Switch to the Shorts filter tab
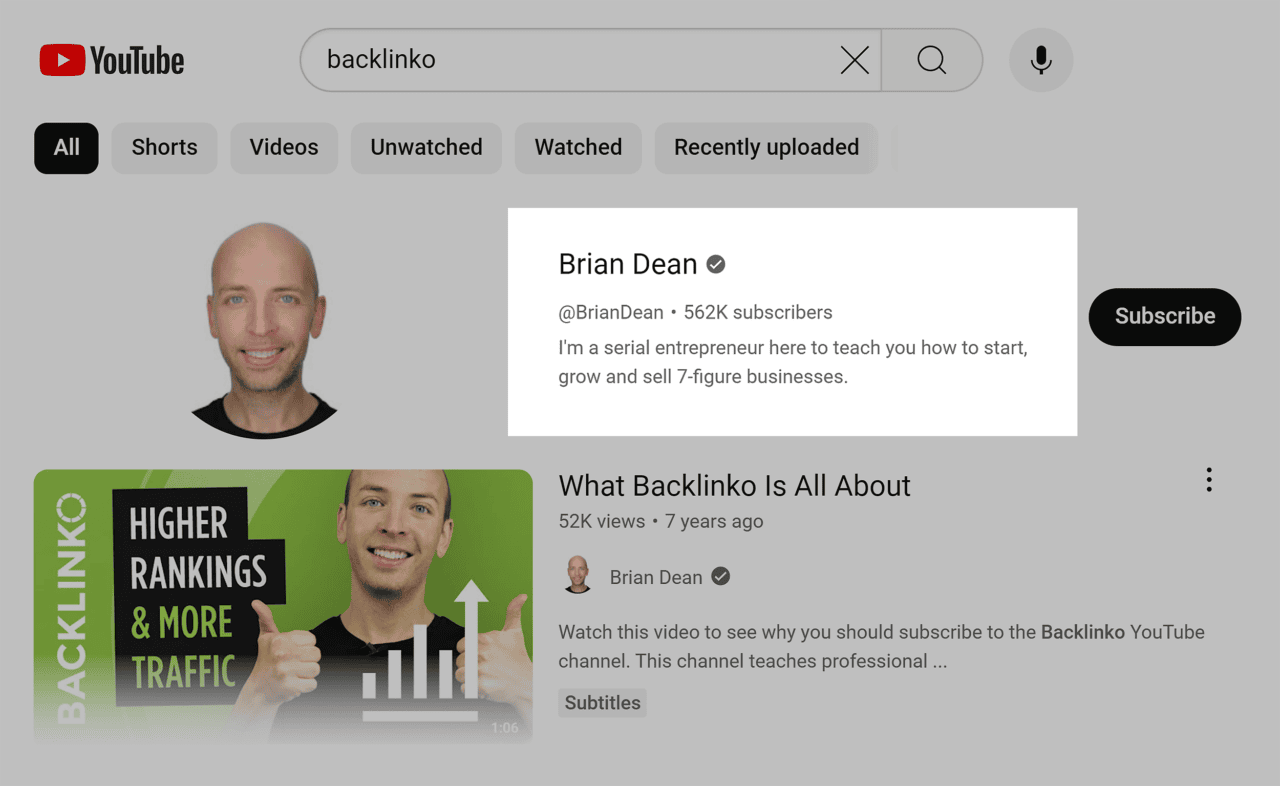 pos(164,147)
